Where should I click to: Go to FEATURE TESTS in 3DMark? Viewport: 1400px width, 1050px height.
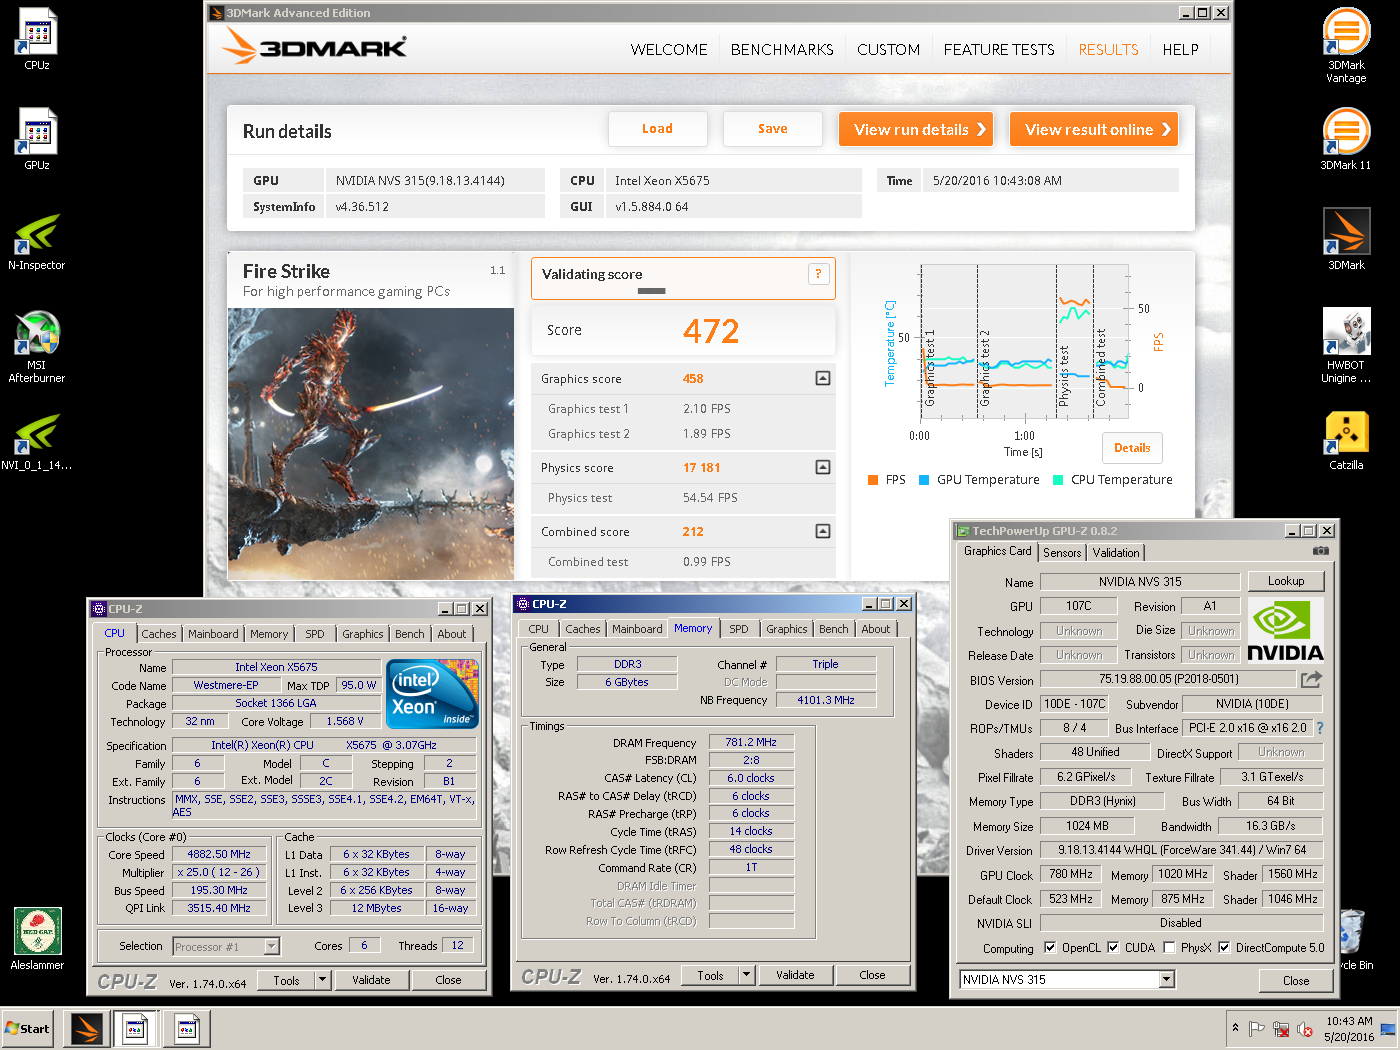point(999,49)
